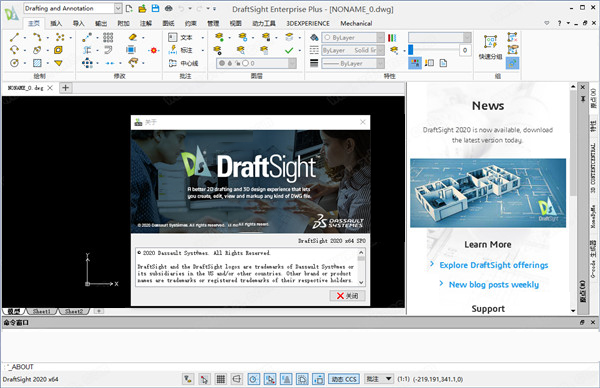Click the red Explode tool icon
This screenshot has width=600, height=388.
point(154,50)
